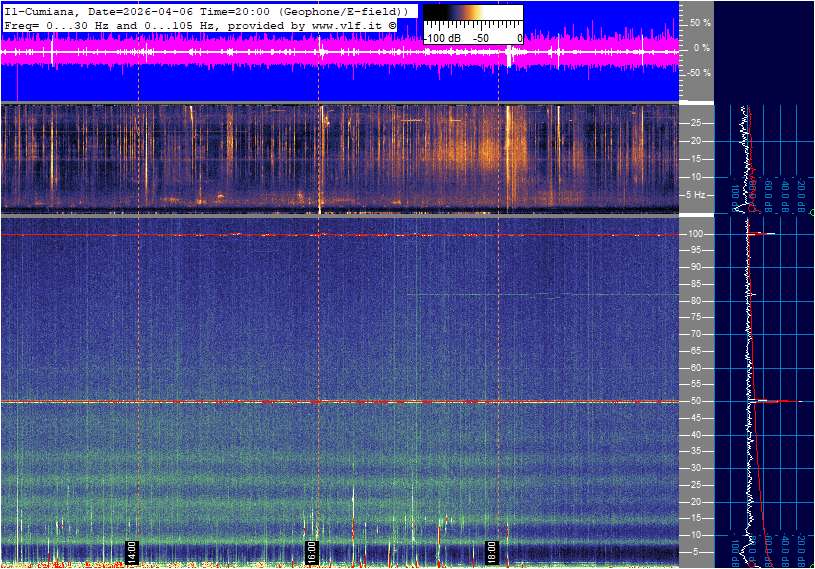The width and height of the screenshot is (815, 569).
Task: Click the -40.0 dB label under geophone spectrum graph
Action: click(784, 193)
